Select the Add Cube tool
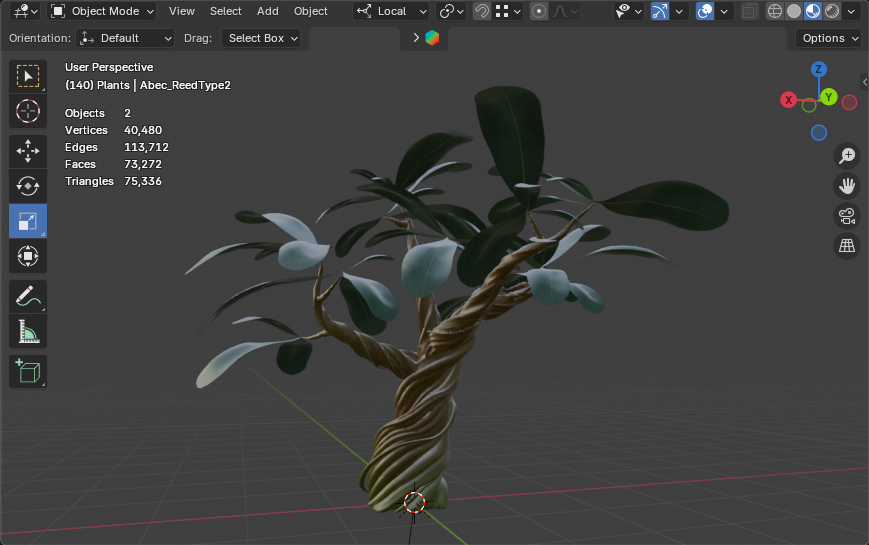 (x=28, y=371)
